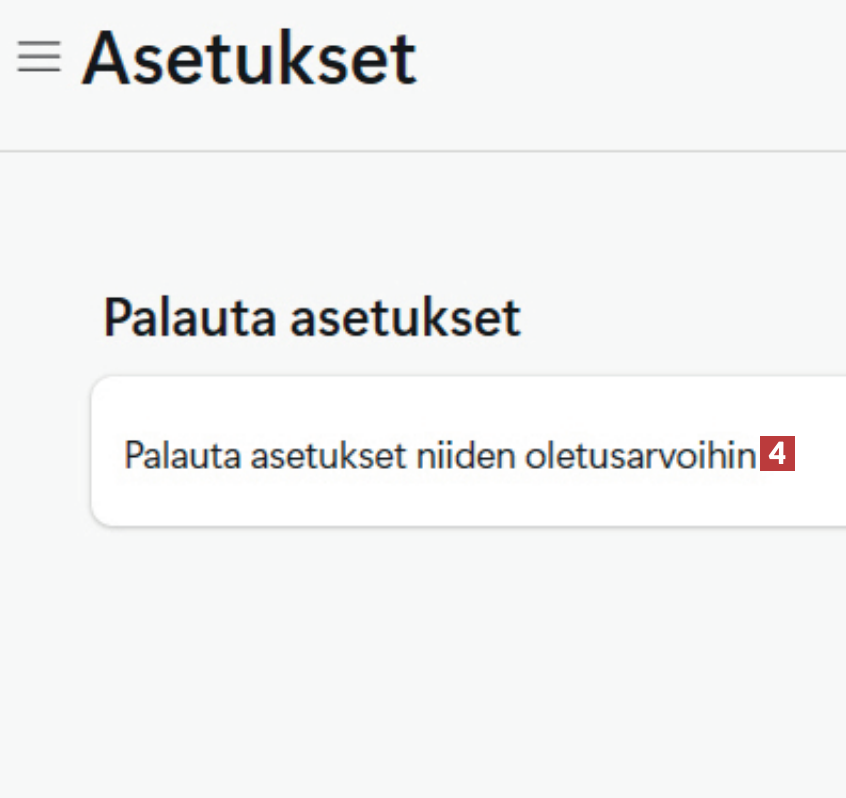Expand the navigation menu icon at top left
This screenshot has width=846, height=798.
[x=39, y=57]
